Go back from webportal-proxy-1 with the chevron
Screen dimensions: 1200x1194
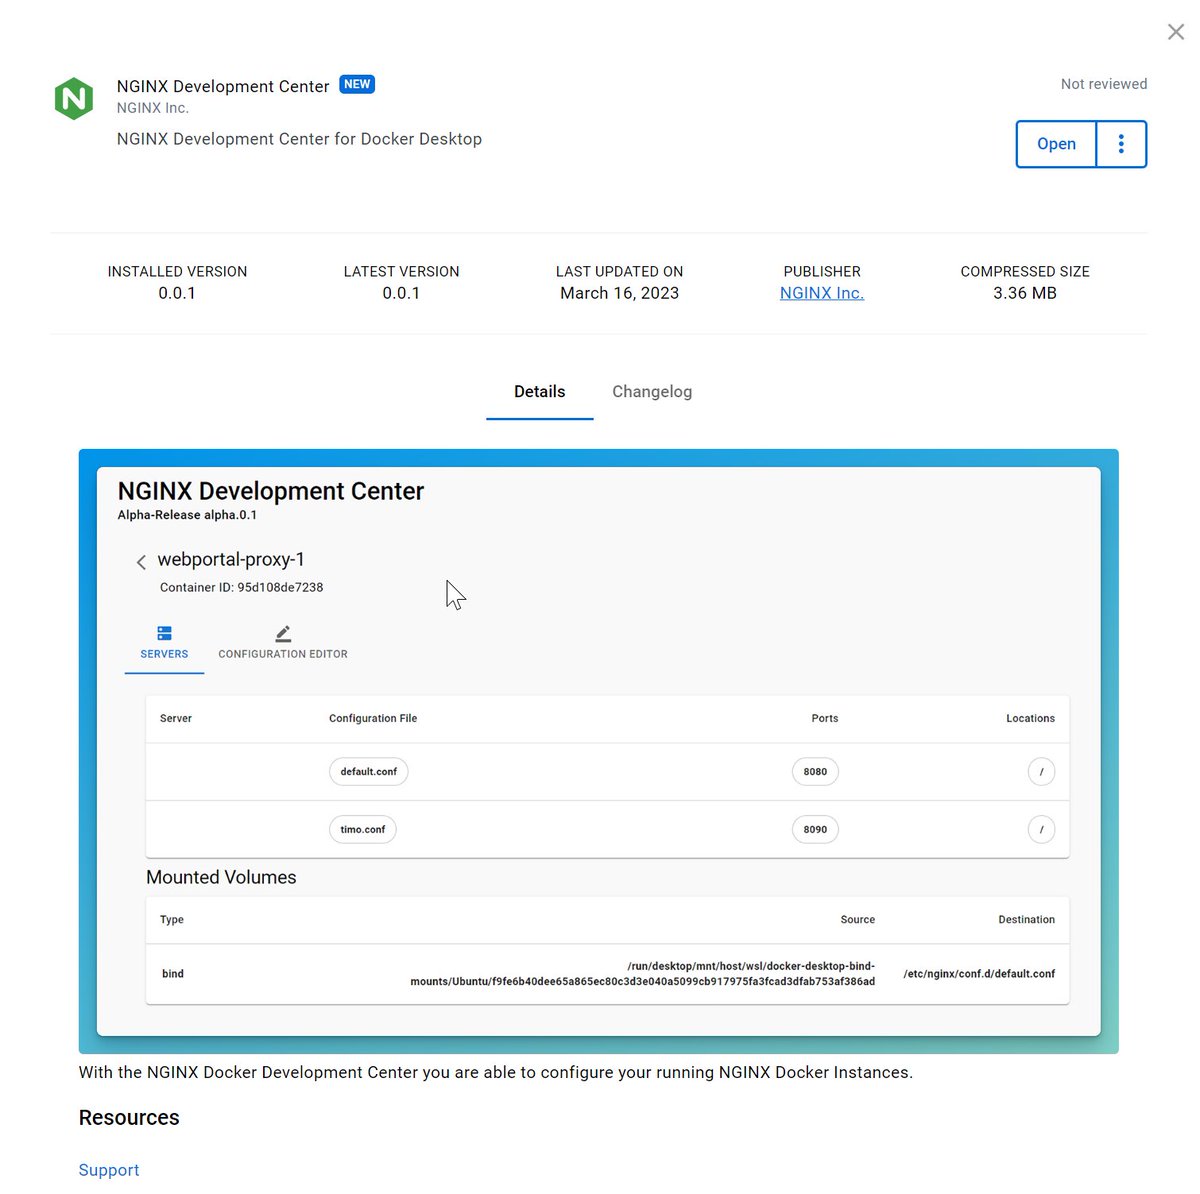tap(141, 561)
